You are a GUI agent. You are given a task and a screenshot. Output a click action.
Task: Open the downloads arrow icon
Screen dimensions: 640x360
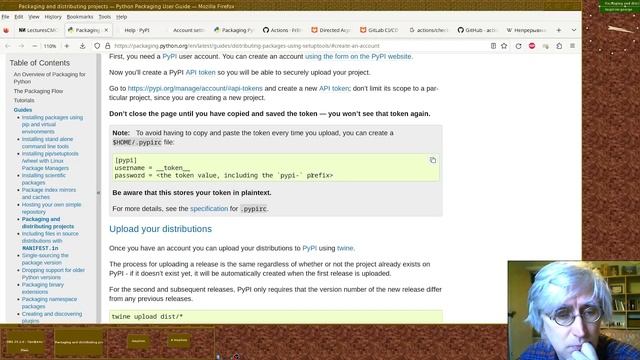(82, 46)
